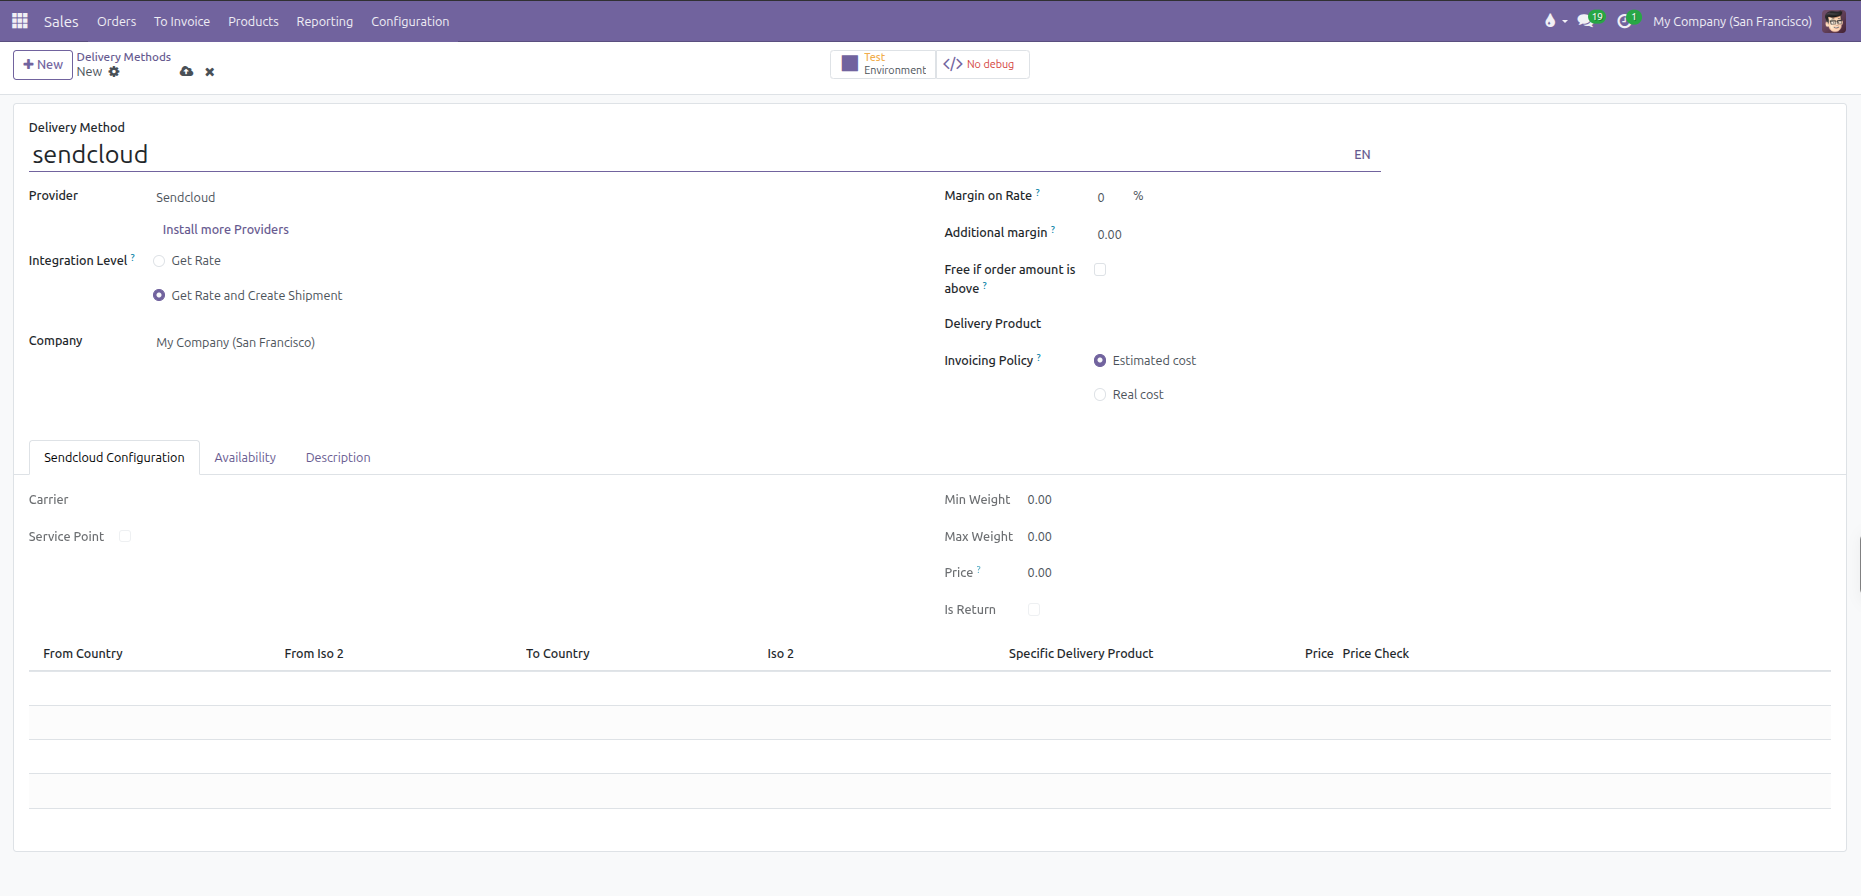Click the Test Environment purple square

coord(850,64)
